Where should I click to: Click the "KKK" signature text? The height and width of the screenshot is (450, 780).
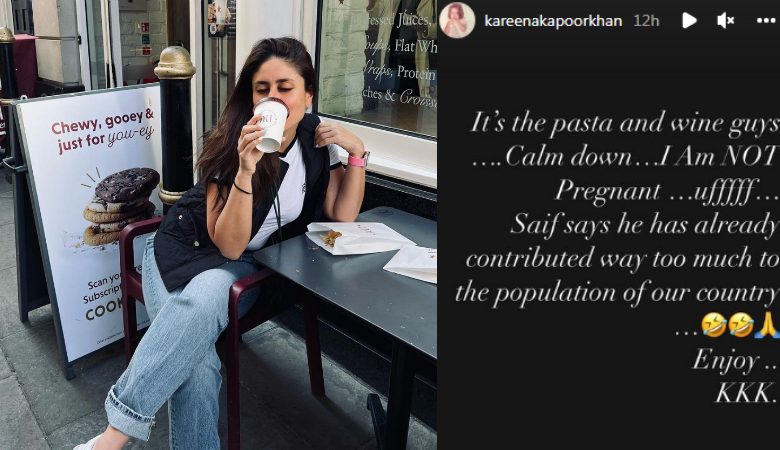[746, 393]
